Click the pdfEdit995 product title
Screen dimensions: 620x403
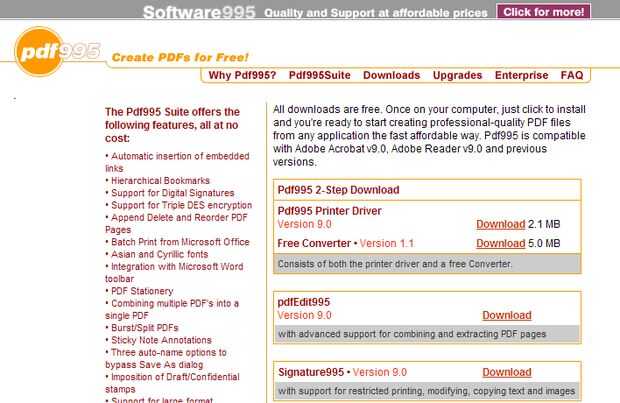point(304,302)
